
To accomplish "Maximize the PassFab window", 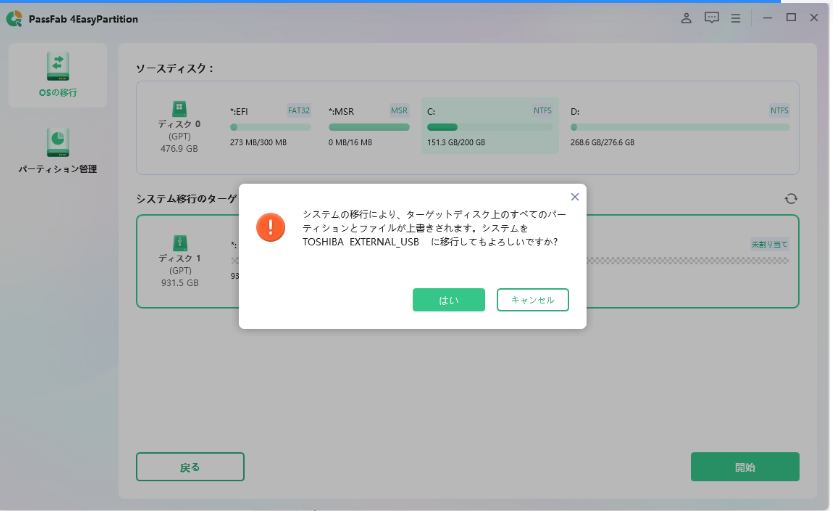I will point(790,18).
